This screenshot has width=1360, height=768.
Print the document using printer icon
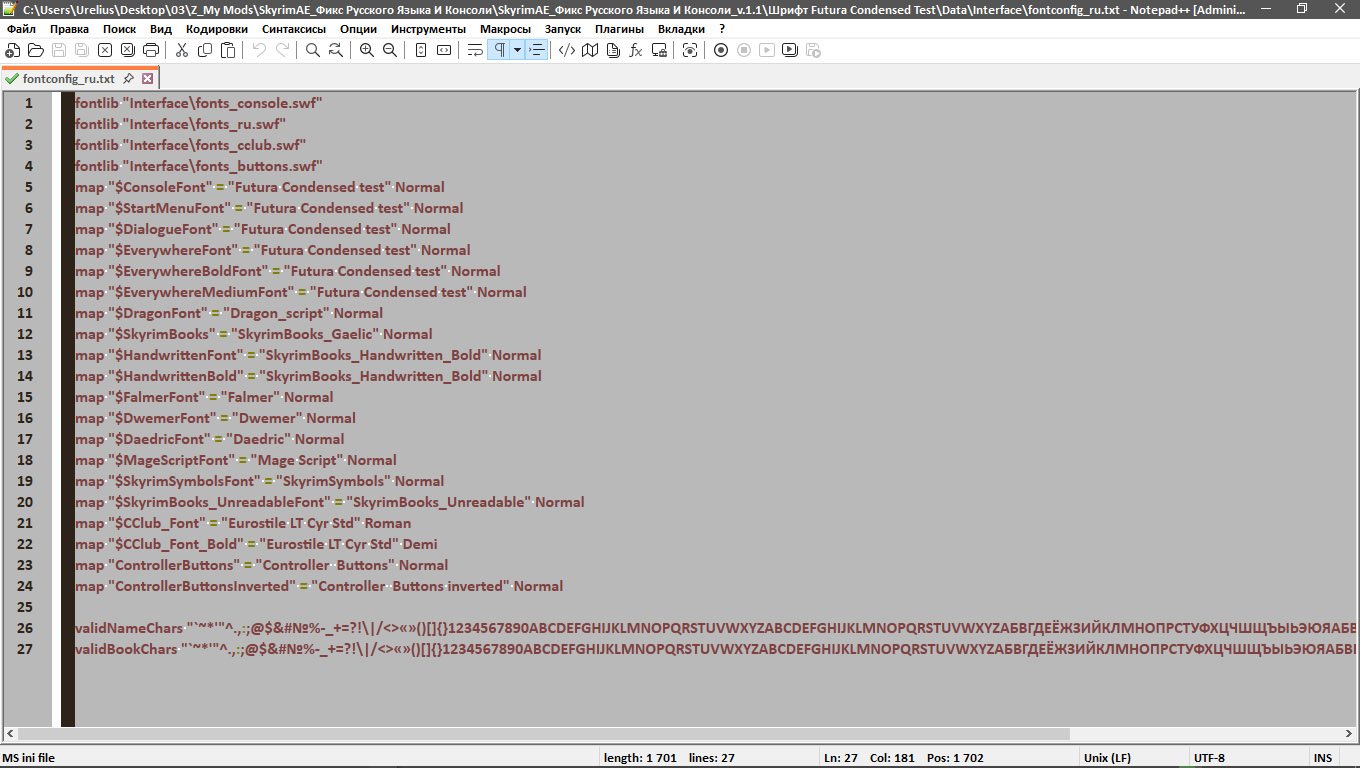coord(151,50)
